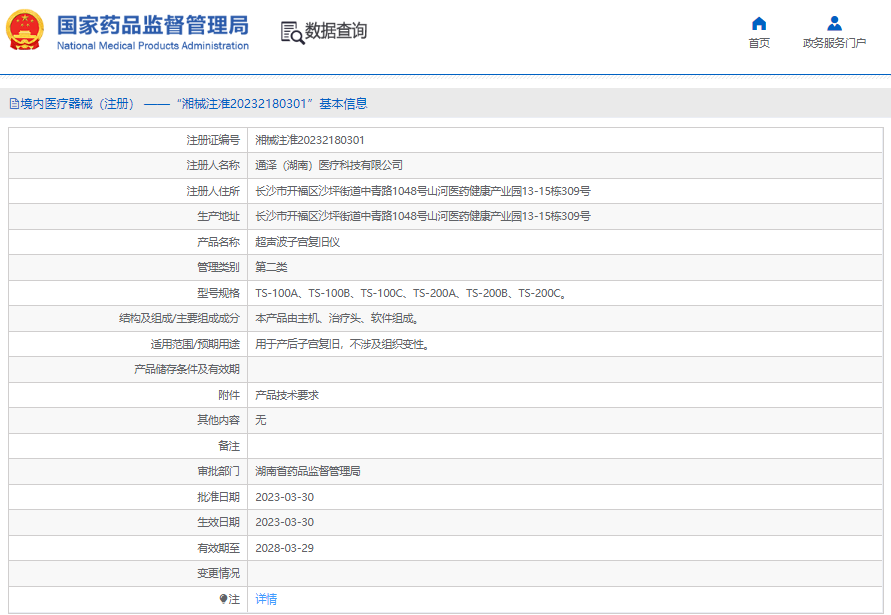The image size is (891, 615).
Task: Click expiry date 2028-03-29
Action: 285,548
